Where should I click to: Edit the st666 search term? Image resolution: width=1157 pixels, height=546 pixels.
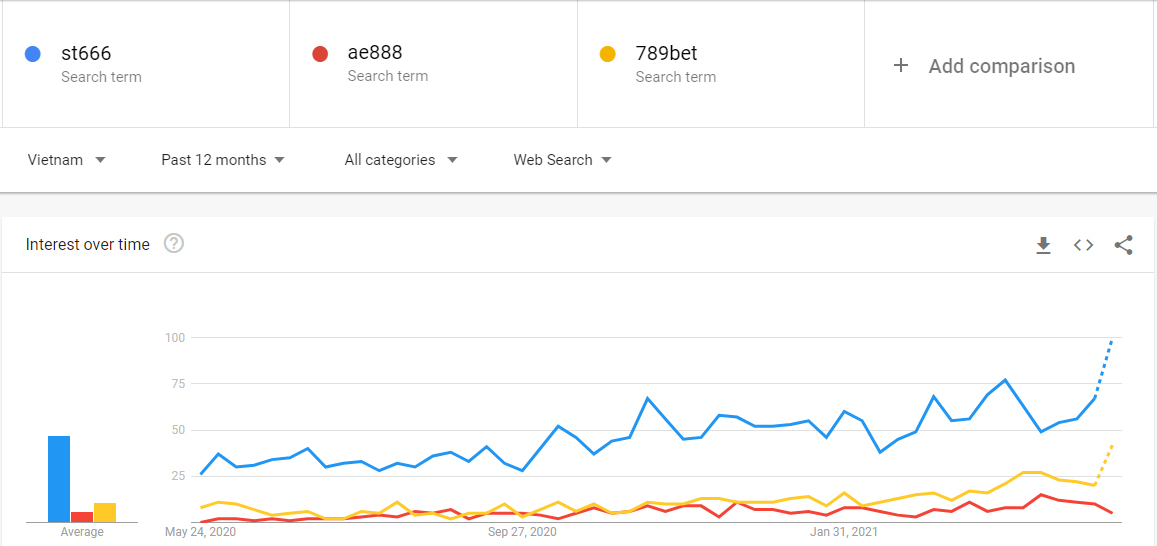point(84,53)
